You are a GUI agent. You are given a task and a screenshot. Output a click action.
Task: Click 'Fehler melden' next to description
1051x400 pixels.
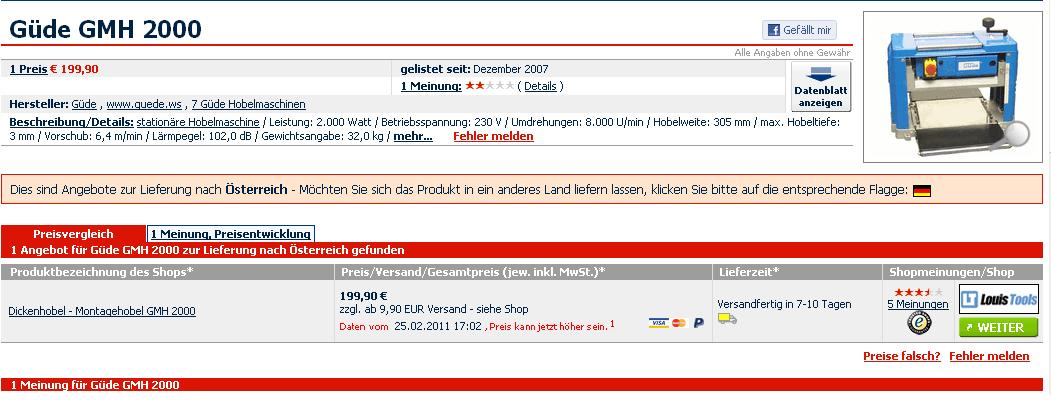click(493, 136)
